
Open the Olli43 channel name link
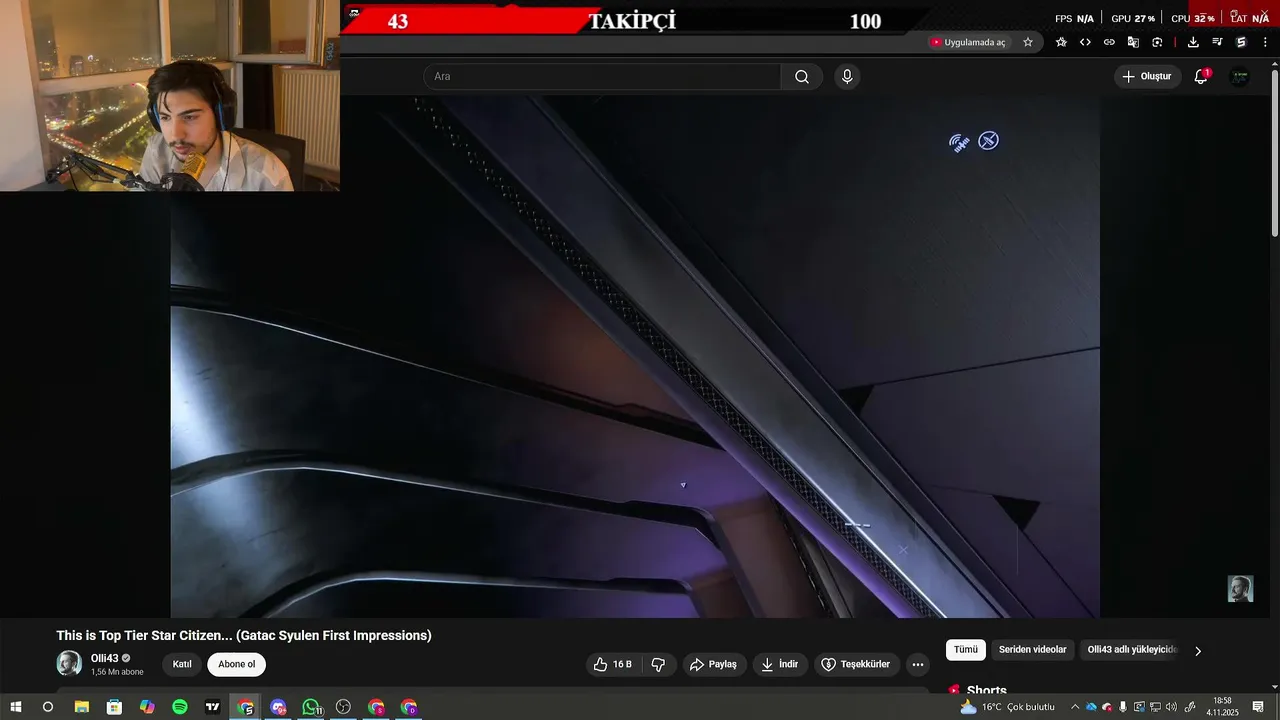[x=105, y=658]
